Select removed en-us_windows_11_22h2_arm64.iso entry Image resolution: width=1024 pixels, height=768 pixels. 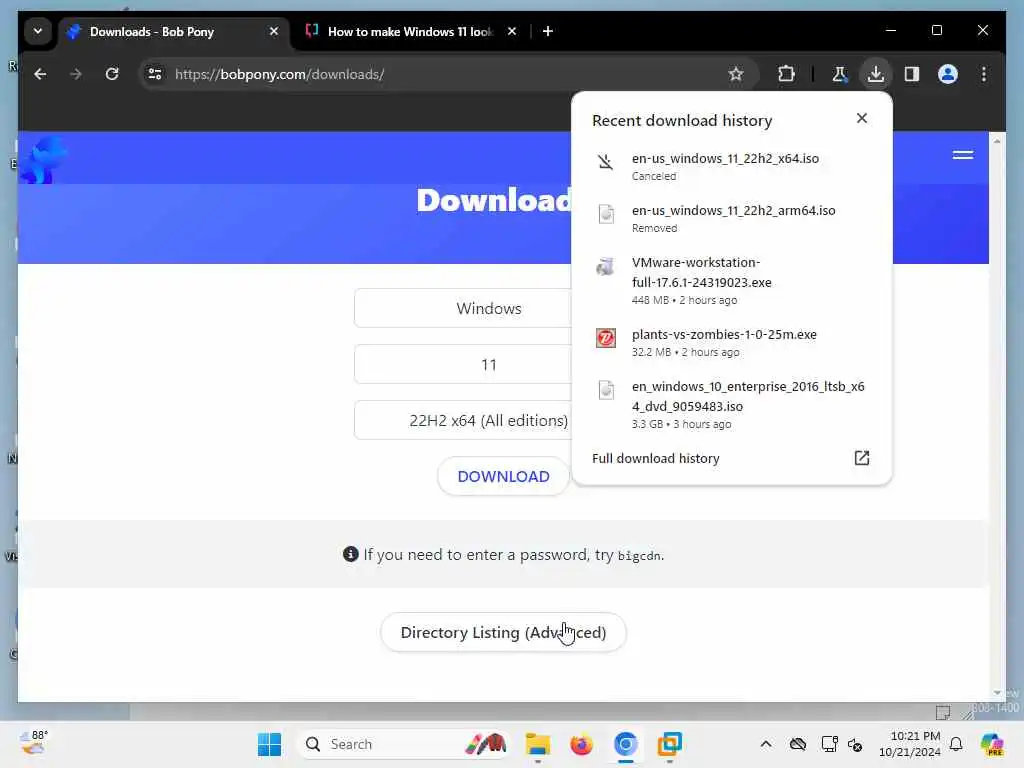pos(731,219)
